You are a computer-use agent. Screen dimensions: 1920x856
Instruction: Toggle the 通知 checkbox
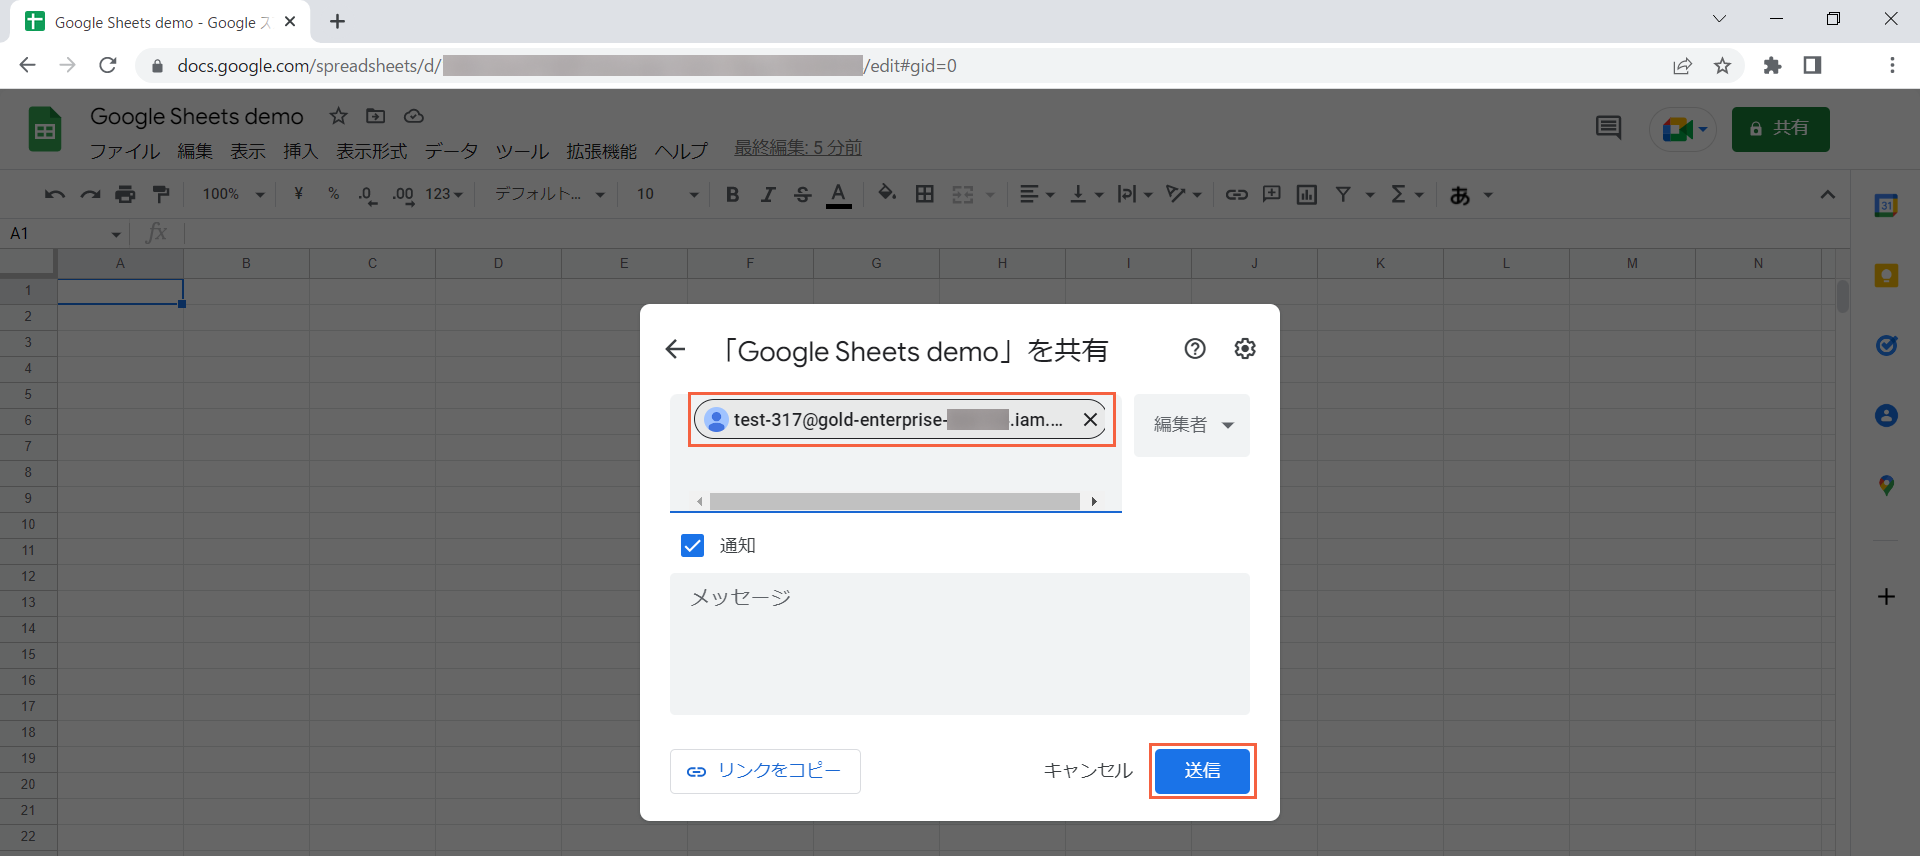pos(692,545)
